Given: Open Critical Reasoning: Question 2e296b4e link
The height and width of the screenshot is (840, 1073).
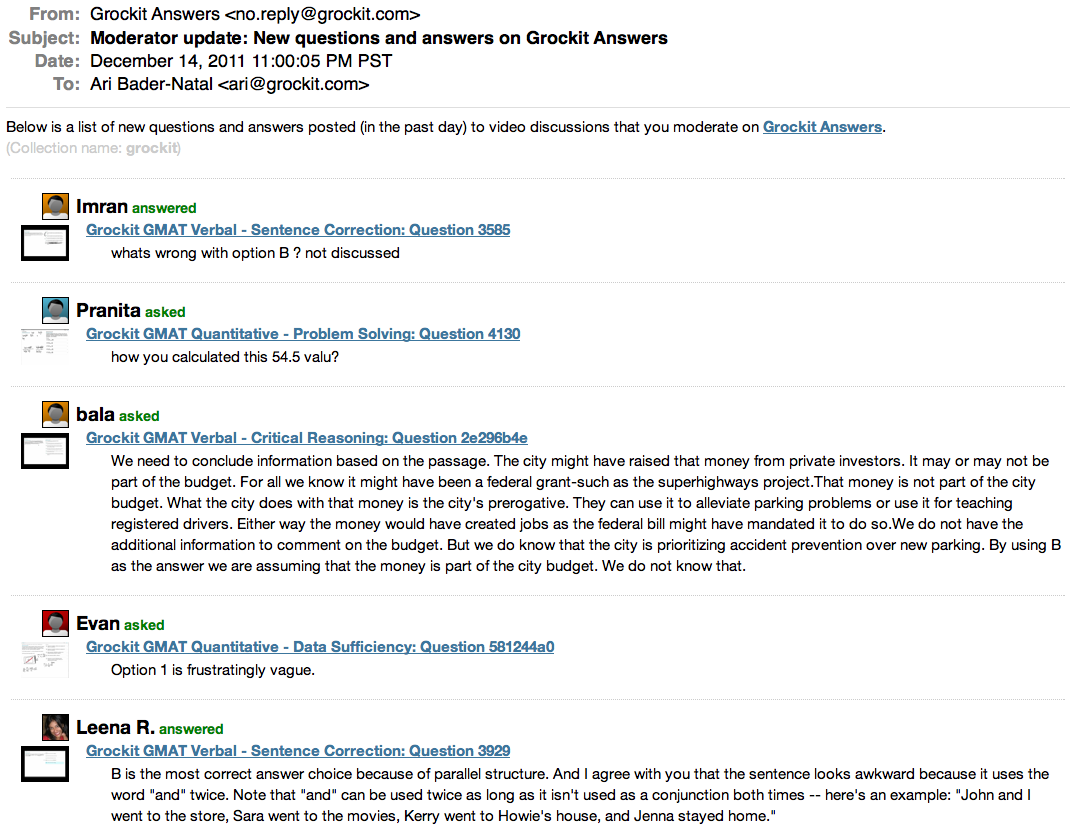Looking at the screenshot, I should point(307,438).
